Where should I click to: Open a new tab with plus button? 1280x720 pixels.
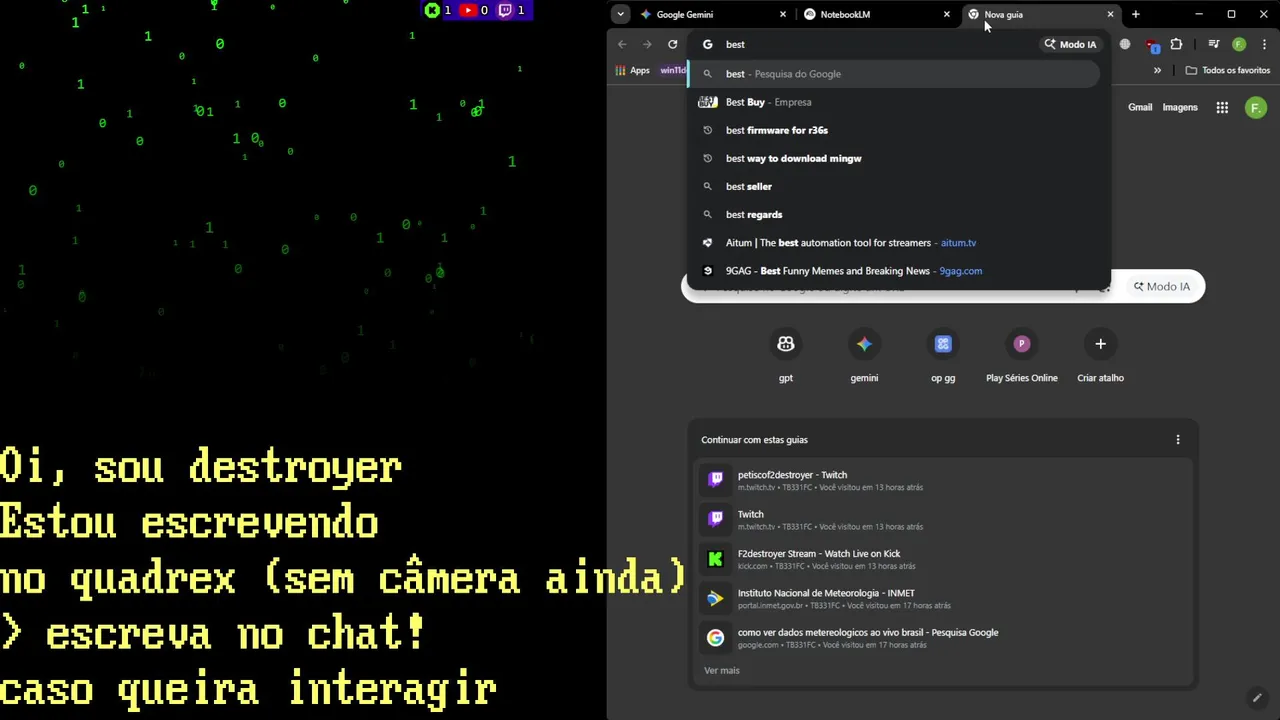1135,14
